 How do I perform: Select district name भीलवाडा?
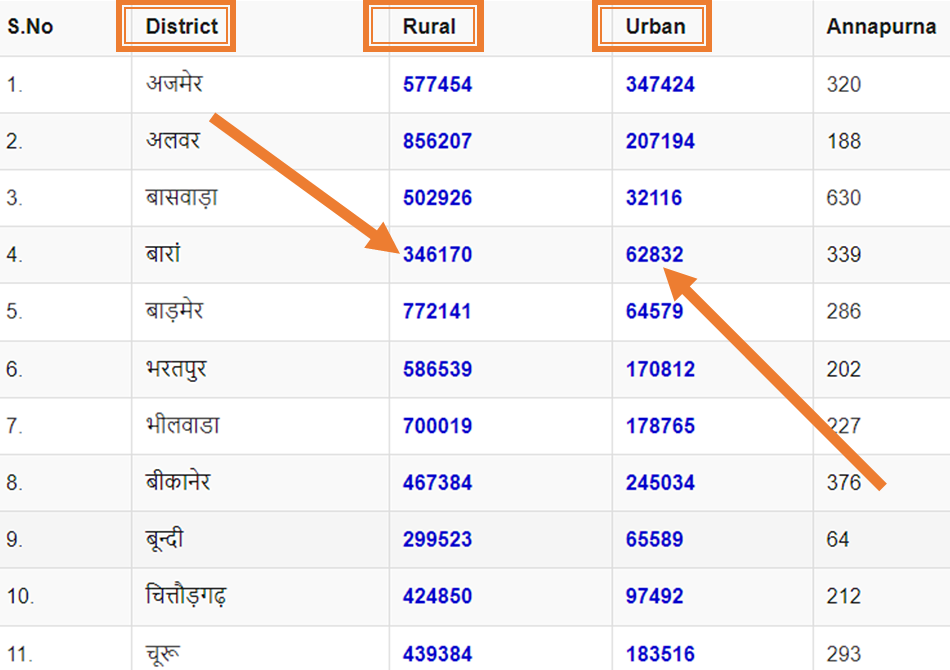point(182,424)
